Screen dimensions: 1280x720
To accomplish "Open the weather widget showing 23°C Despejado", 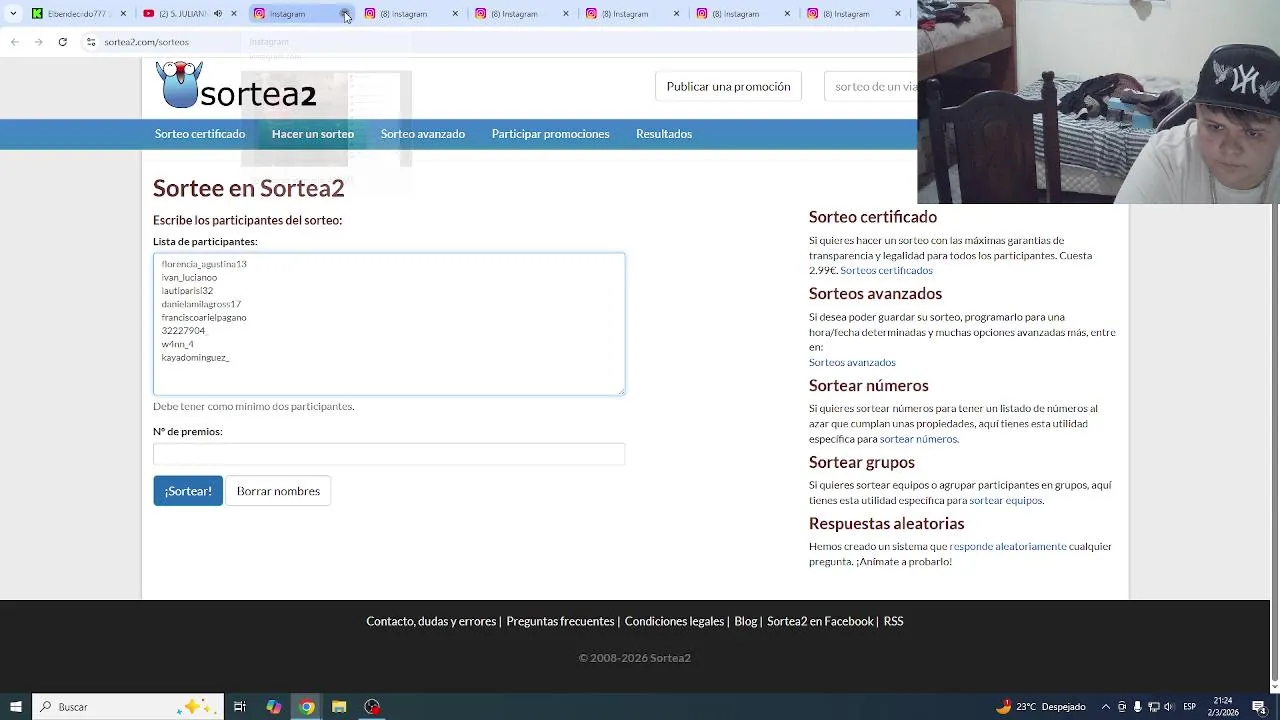I will coord(1040,707).
